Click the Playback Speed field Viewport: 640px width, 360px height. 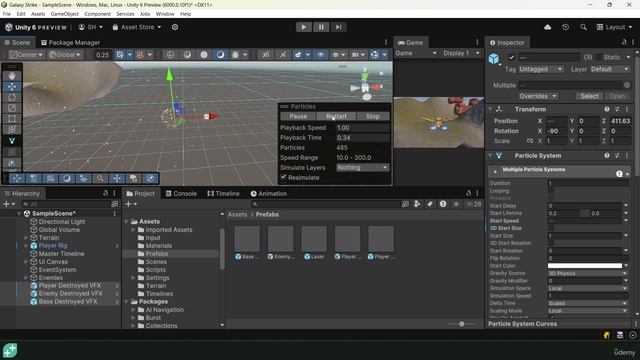point(362,127)
